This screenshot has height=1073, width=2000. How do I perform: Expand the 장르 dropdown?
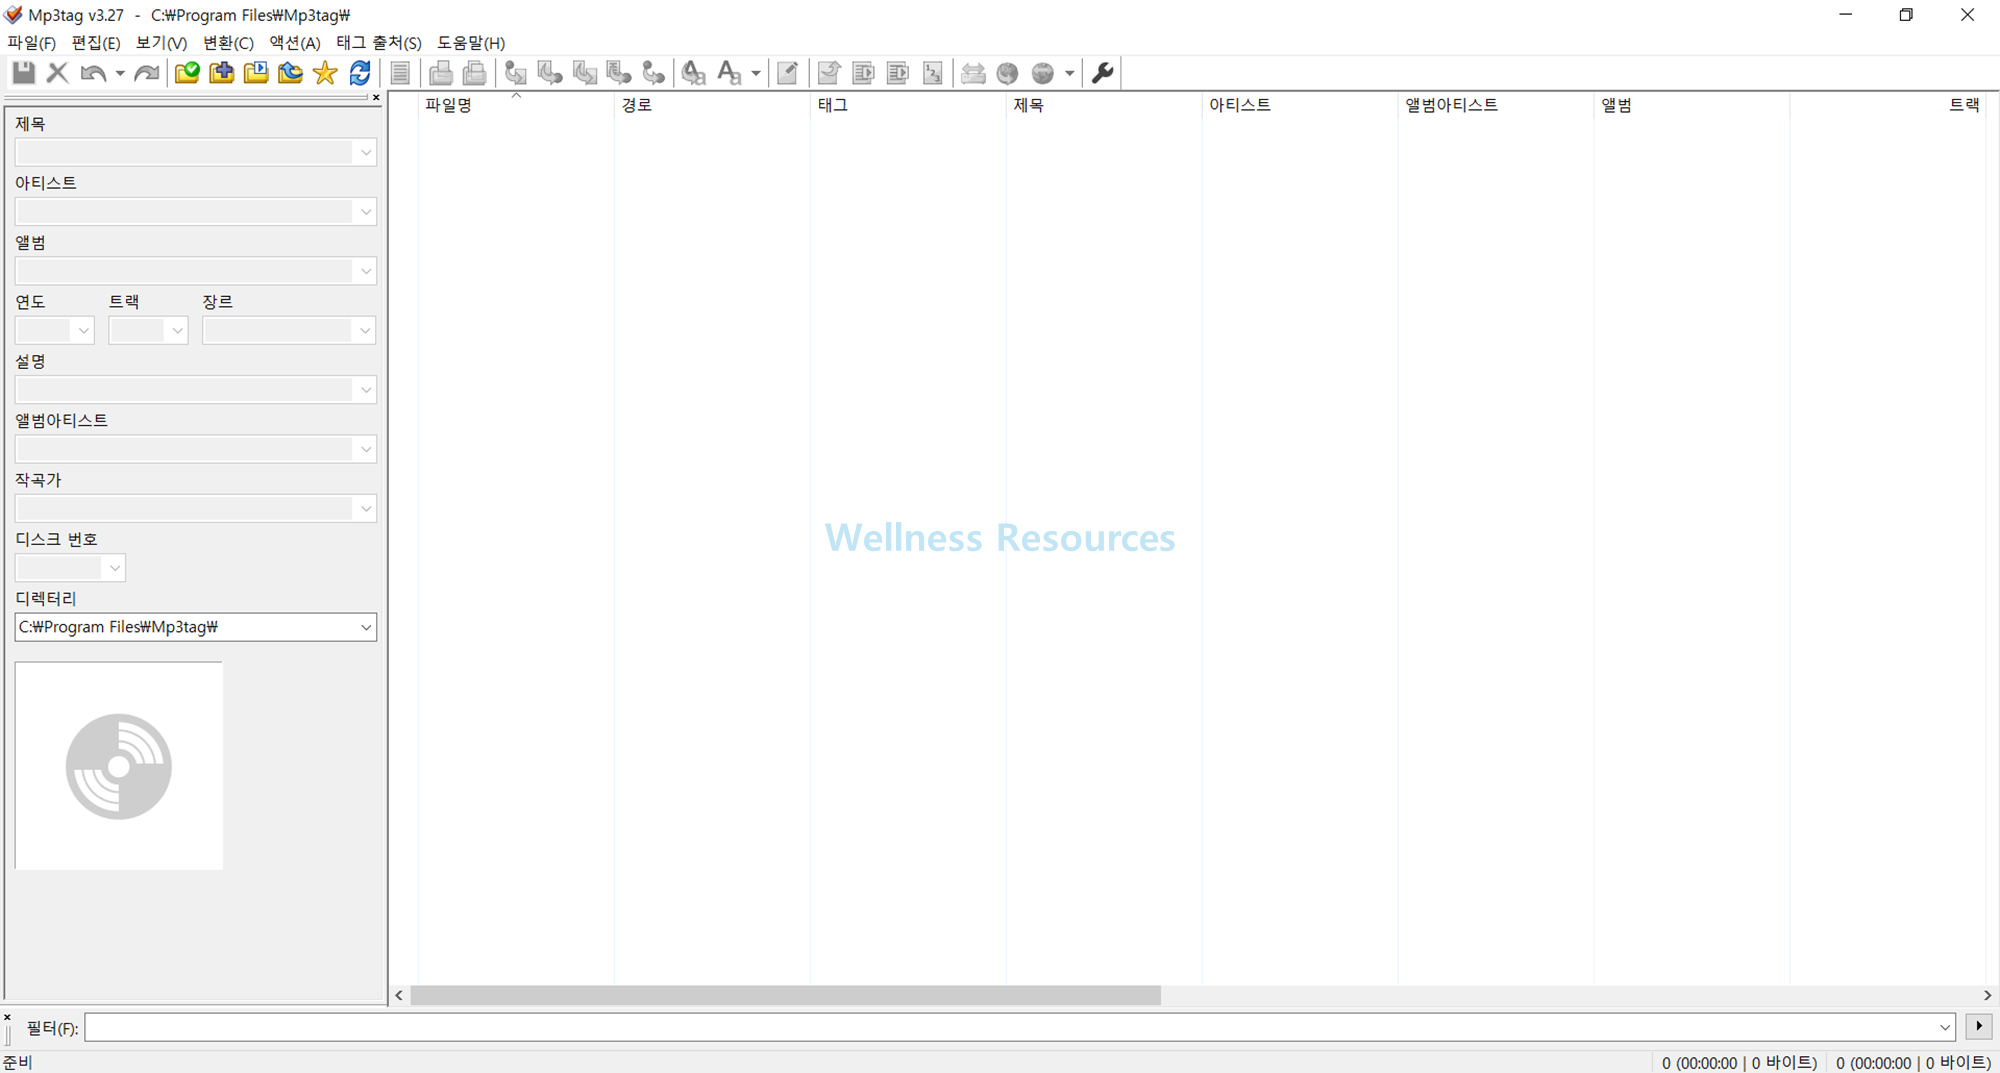(x=365, y=331)
